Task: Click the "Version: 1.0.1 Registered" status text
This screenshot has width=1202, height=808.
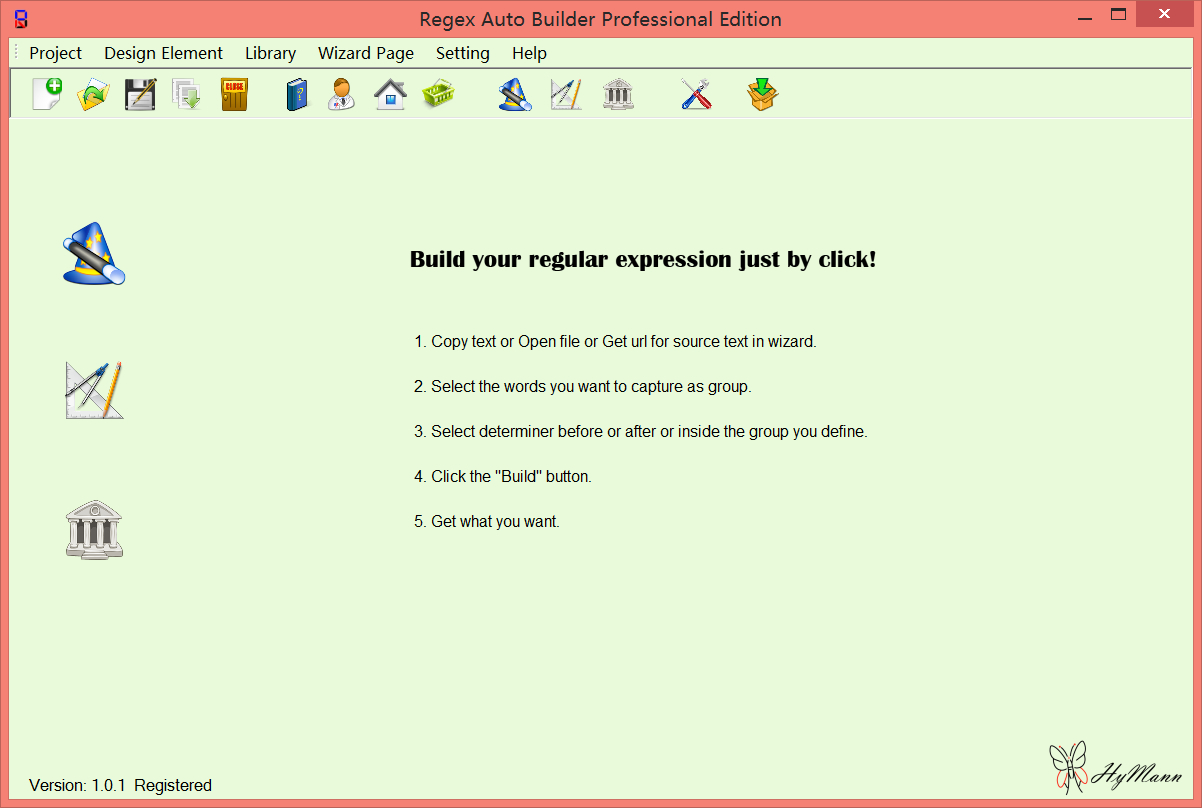Action: [120, 786]
